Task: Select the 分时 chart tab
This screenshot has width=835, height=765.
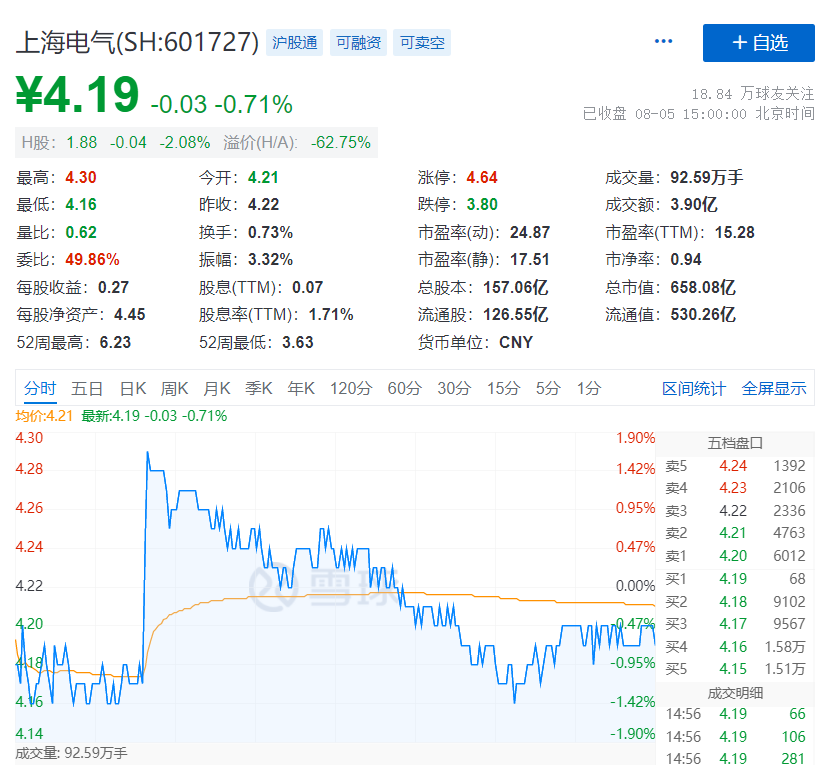Action: (x=40, y=389)
